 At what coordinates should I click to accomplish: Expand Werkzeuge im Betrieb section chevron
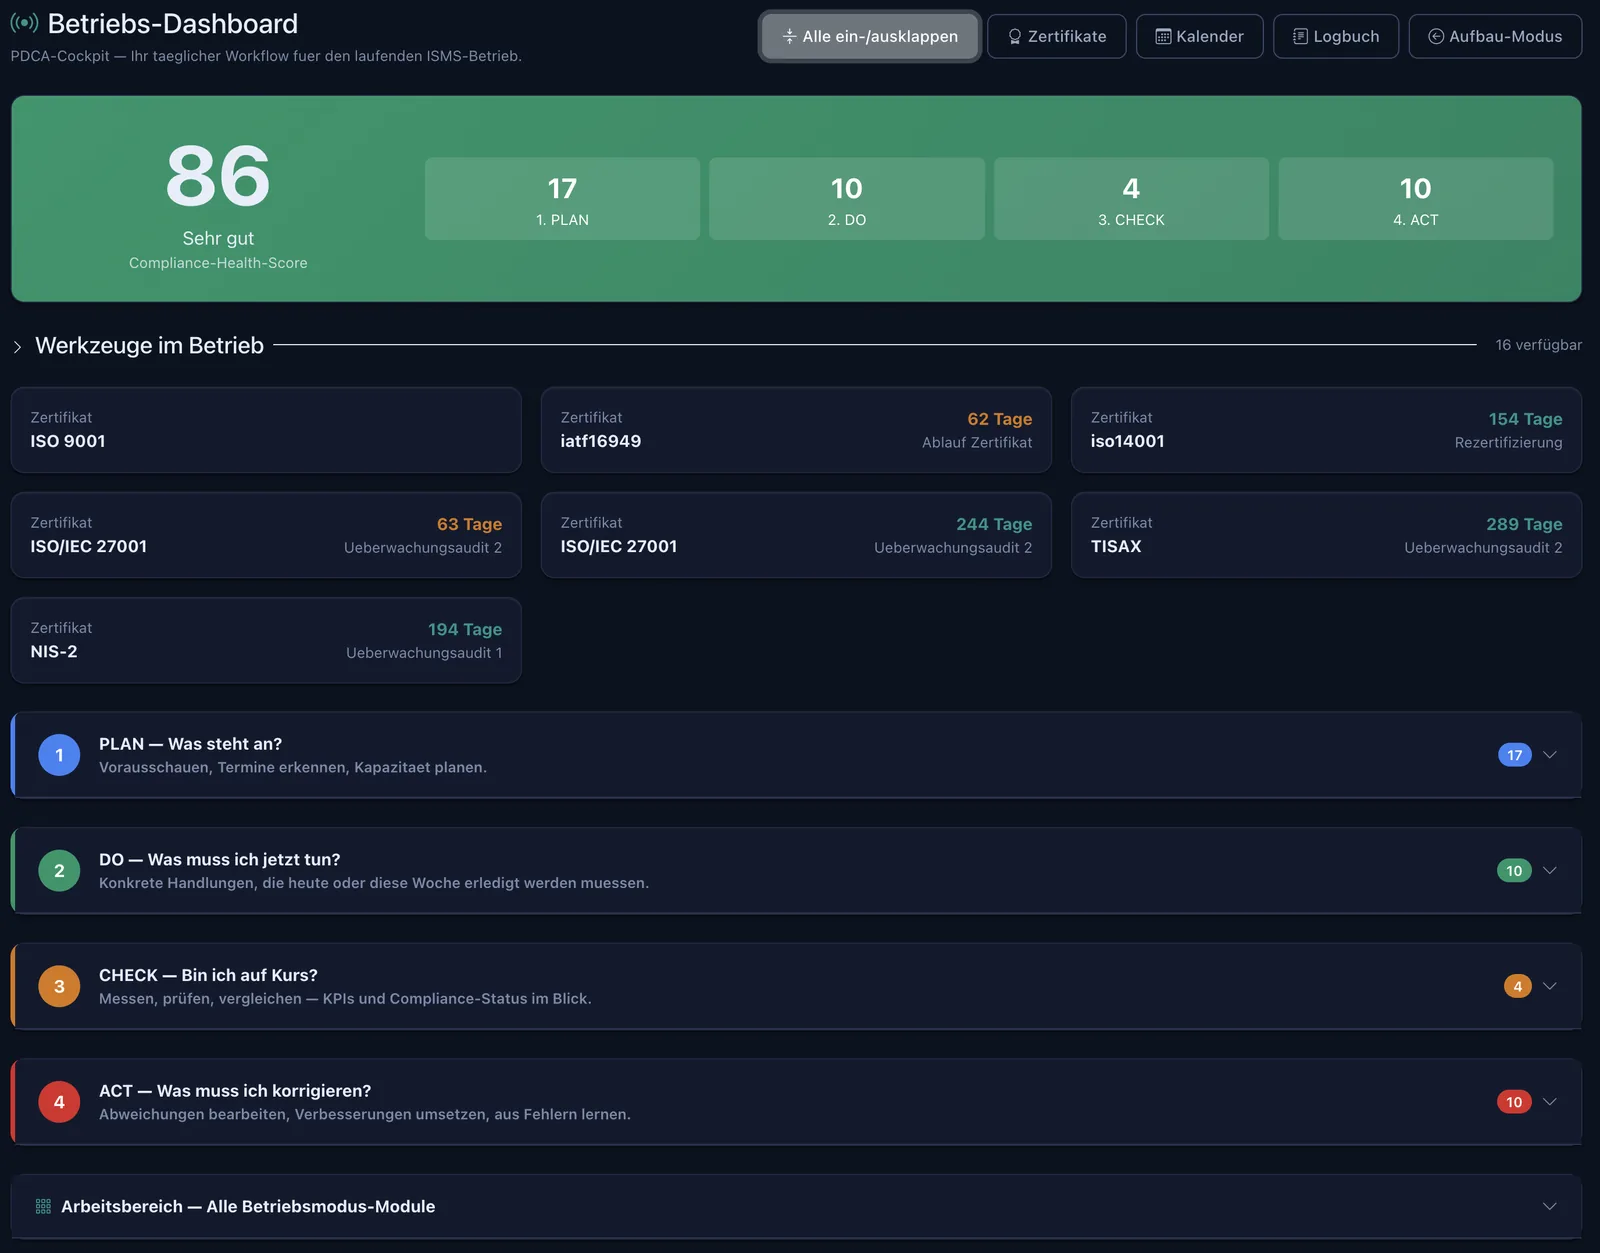17,347
